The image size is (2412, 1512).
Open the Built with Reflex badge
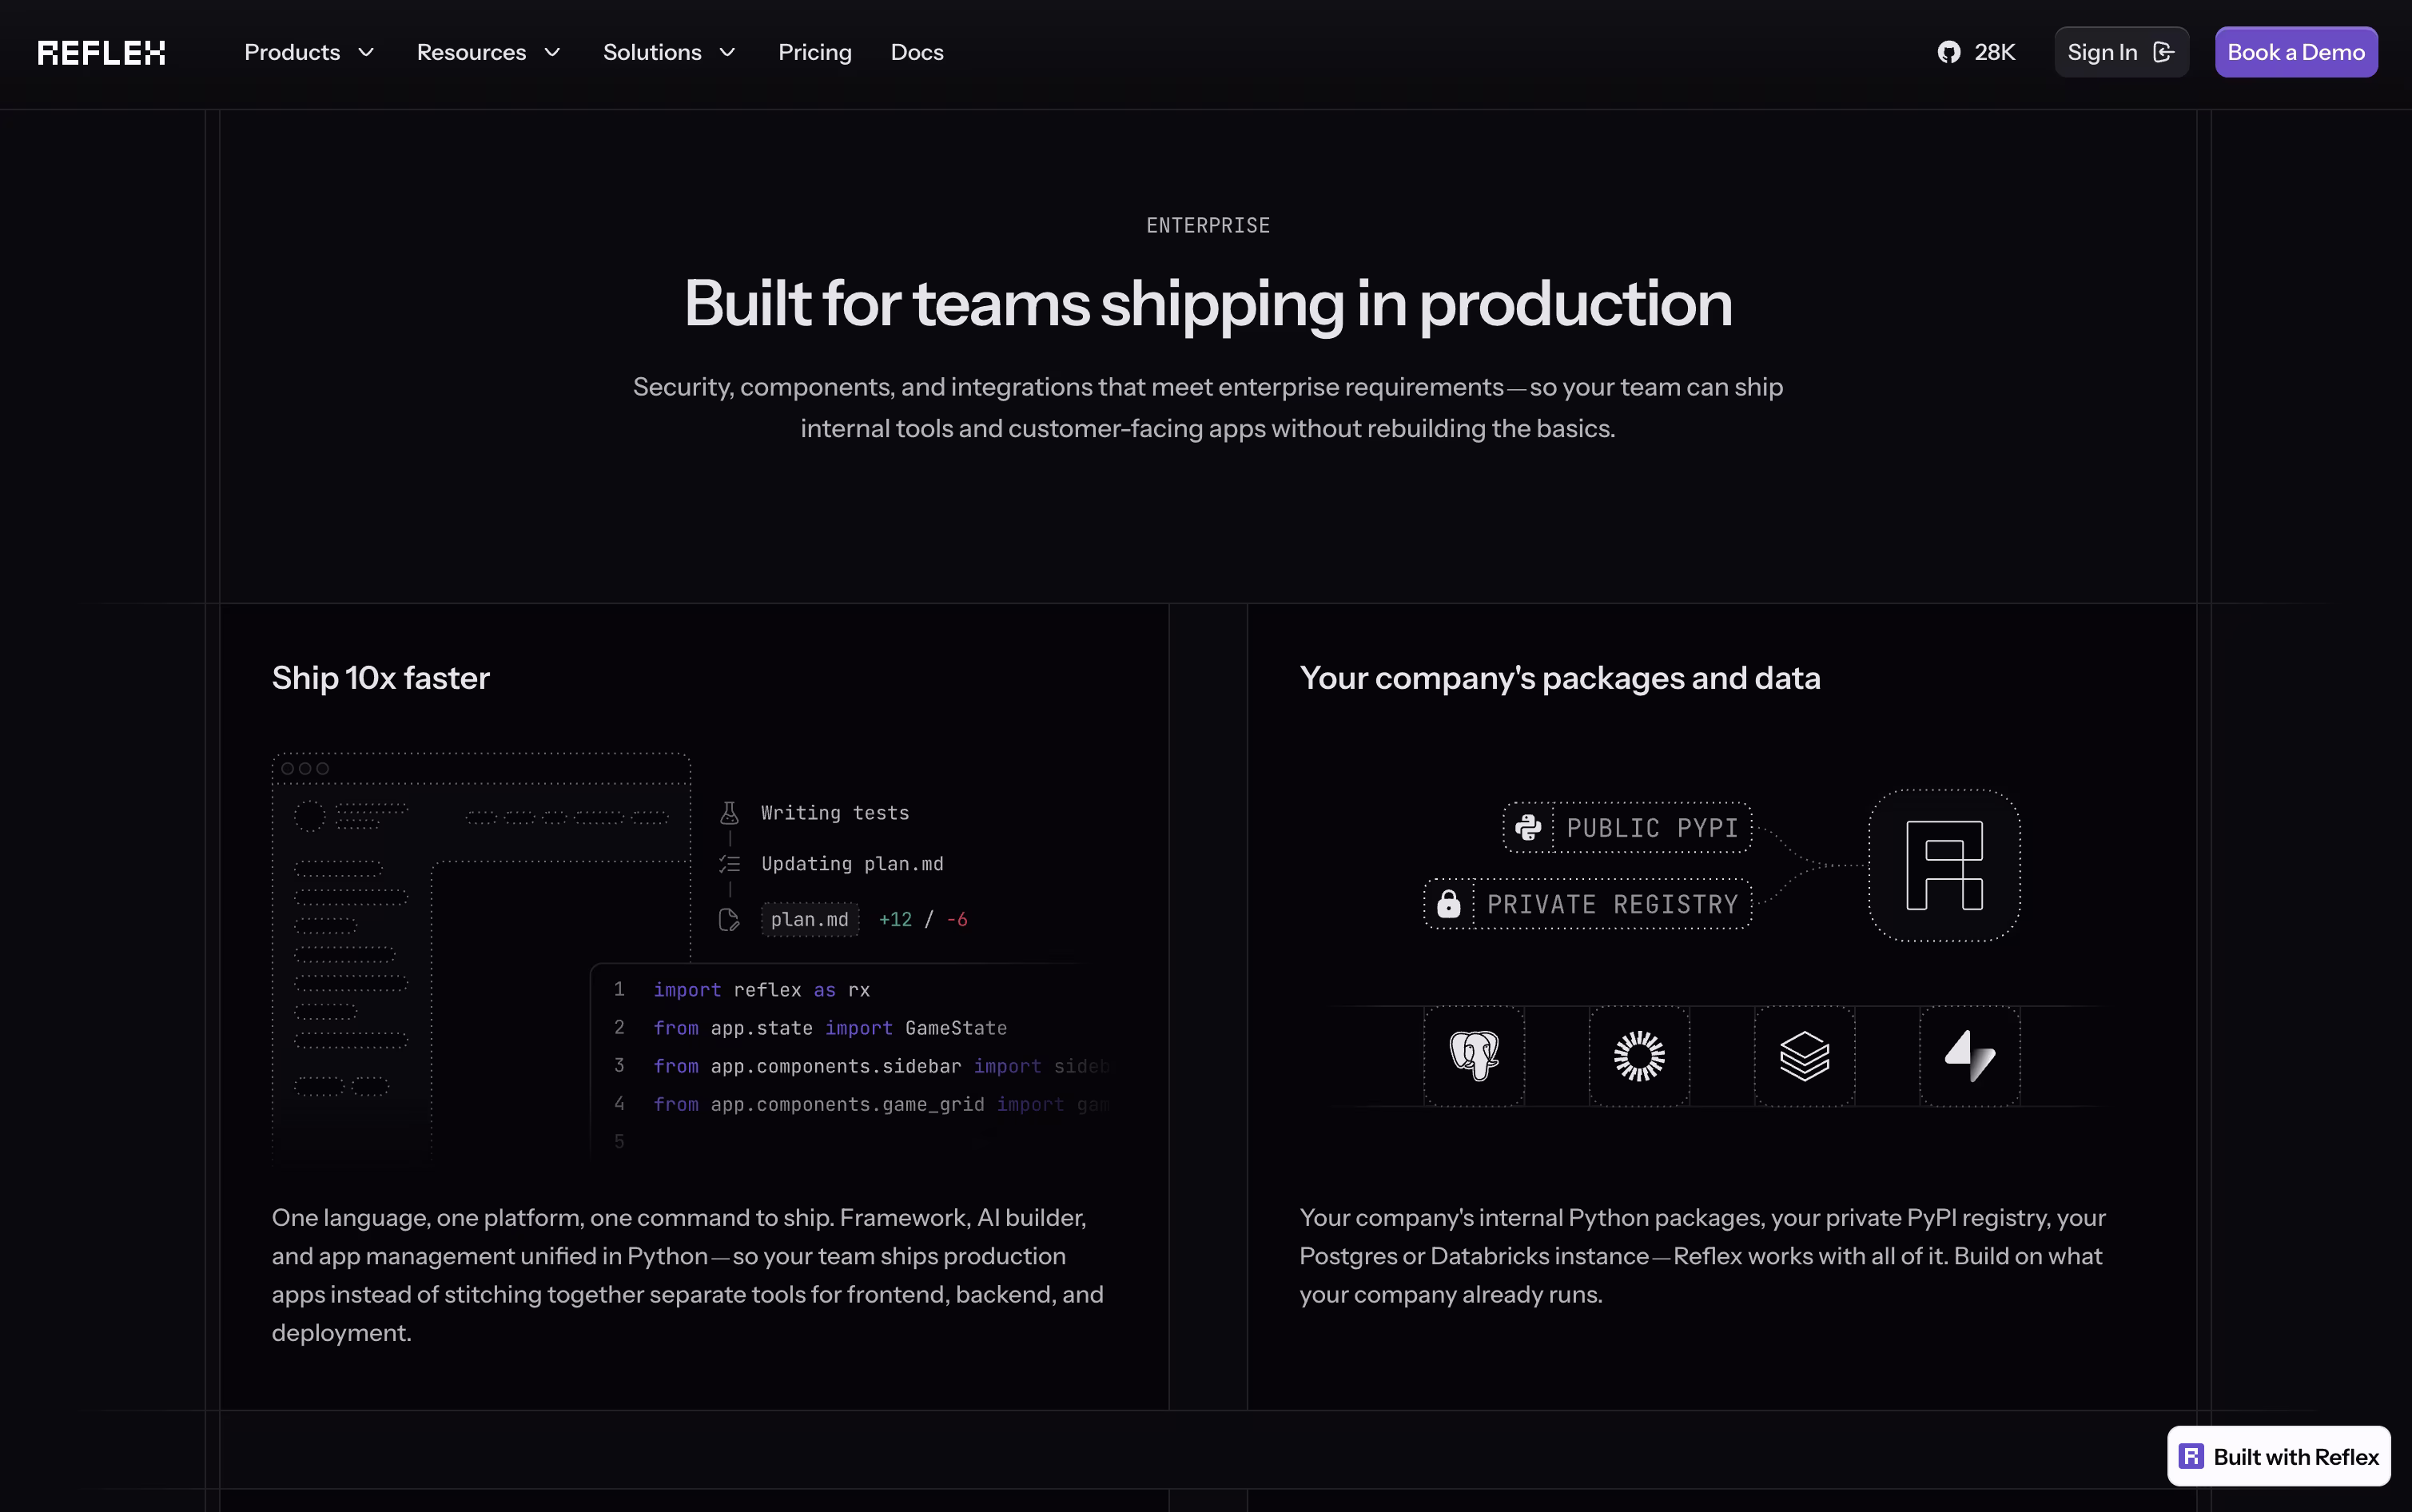2279,1456
